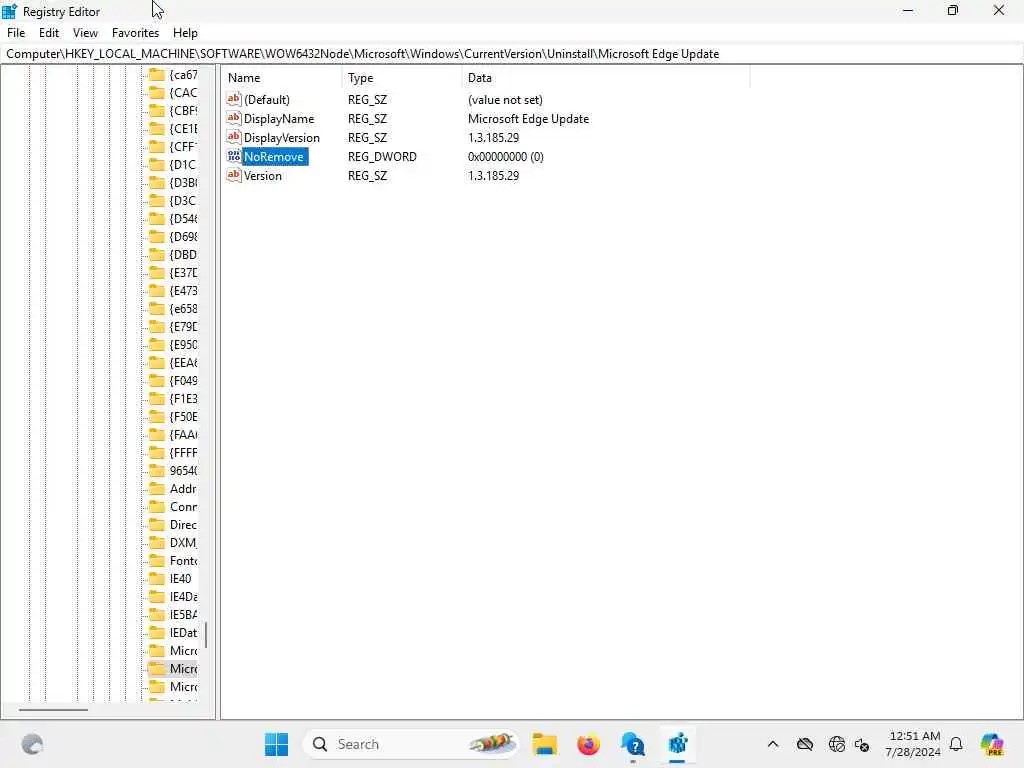Select the DisplayName value name

point(279,119)
